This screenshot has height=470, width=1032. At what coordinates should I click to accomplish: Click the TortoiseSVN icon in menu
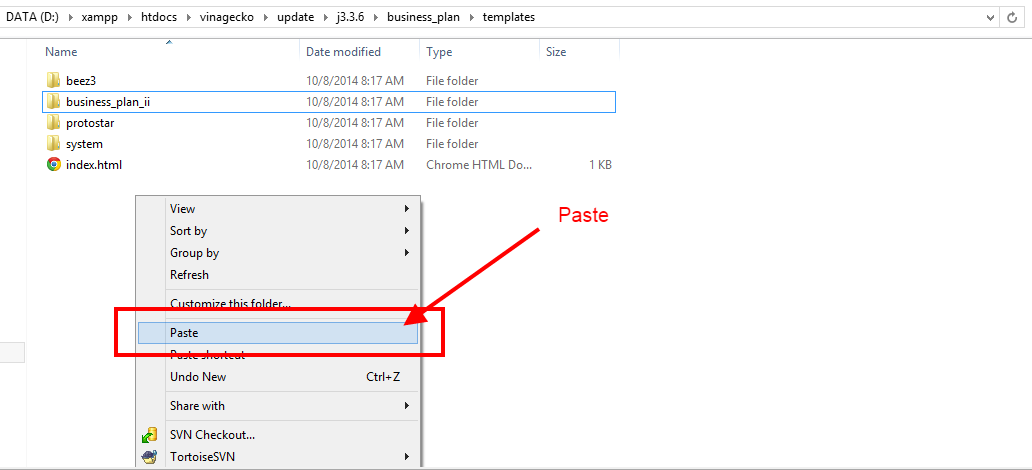[150, 457]
